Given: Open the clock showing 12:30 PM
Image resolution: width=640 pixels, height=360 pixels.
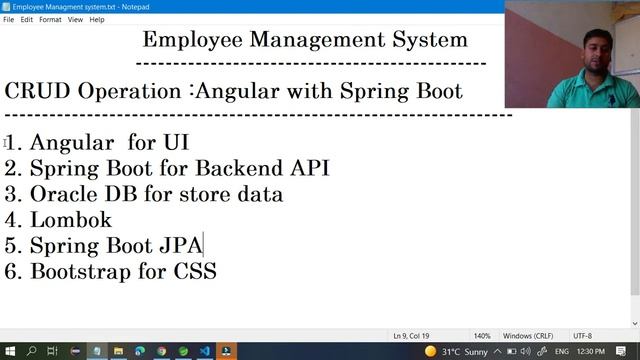Looking at the screenshot, I should 591,351.
